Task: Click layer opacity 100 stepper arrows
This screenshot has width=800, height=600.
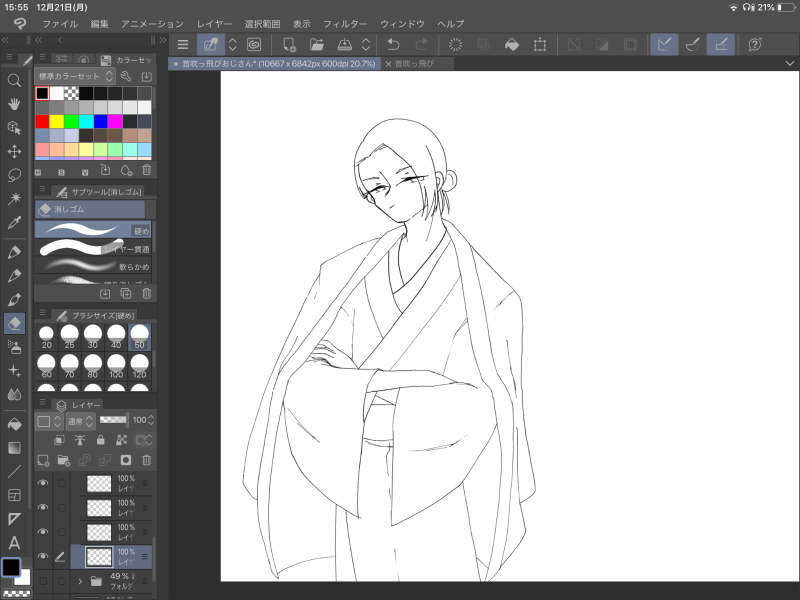Action: pos(151,420)
